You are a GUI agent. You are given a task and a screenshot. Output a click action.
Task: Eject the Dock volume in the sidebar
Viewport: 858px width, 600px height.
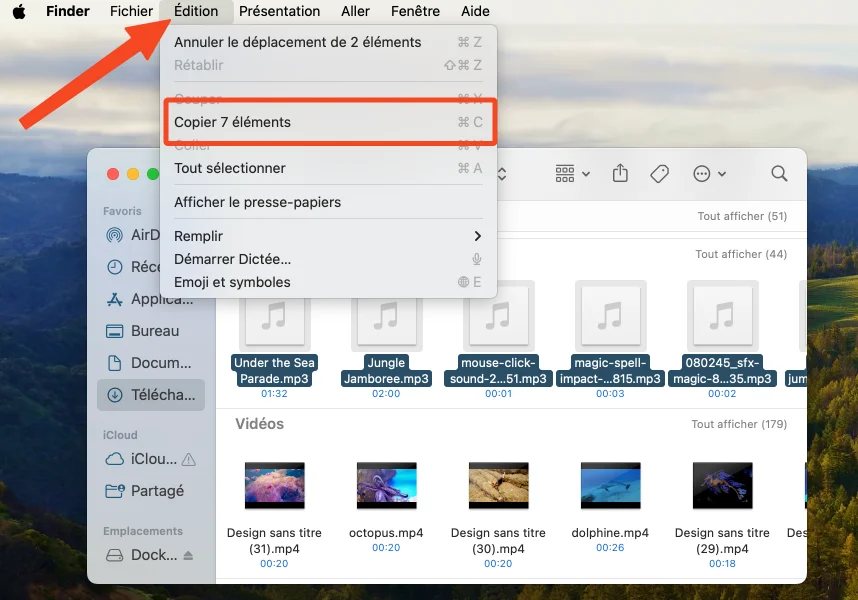click(x=190, y=555)
